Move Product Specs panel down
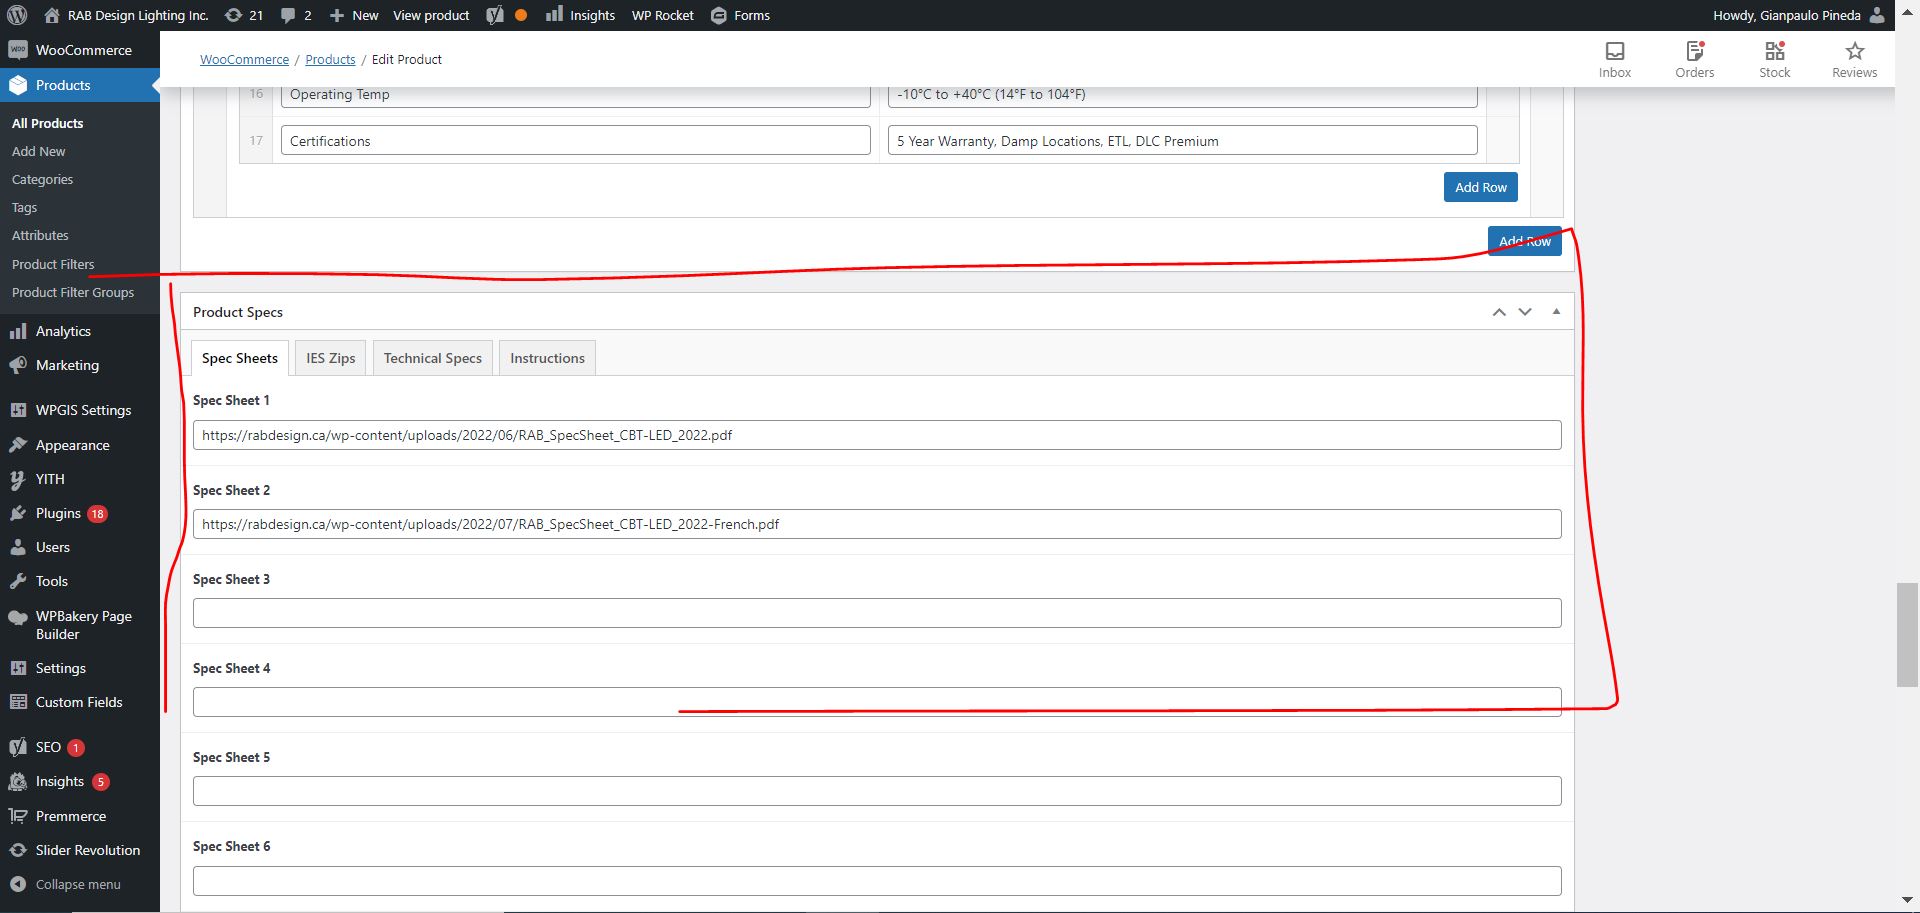The image size is (1920, 913). (1525, 312)
